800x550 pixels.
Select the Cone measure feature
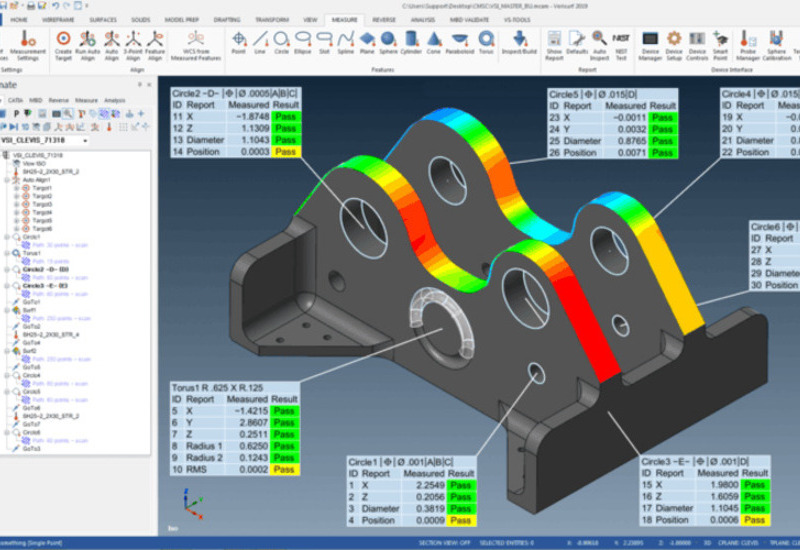(x=434, y=43)
